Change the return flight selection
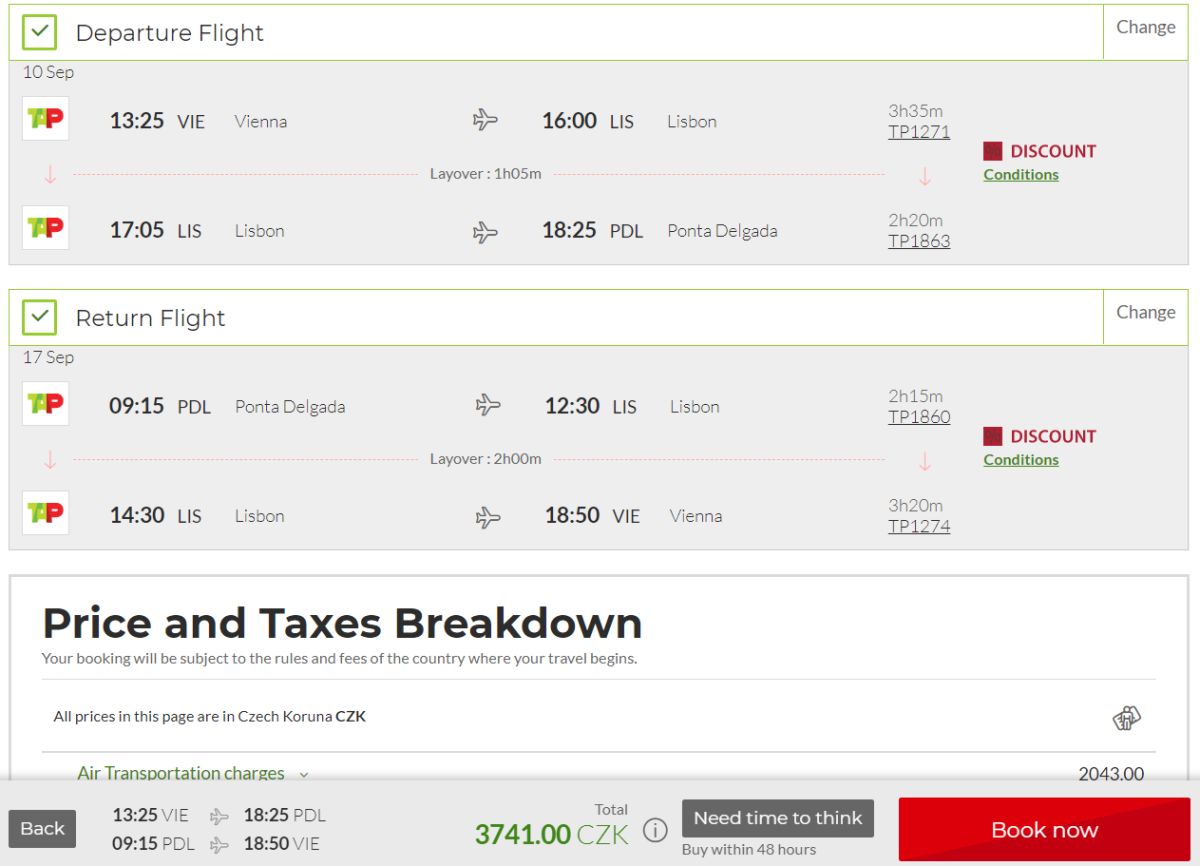The width and height of the screenshot is (1200, 866). 1145,313
